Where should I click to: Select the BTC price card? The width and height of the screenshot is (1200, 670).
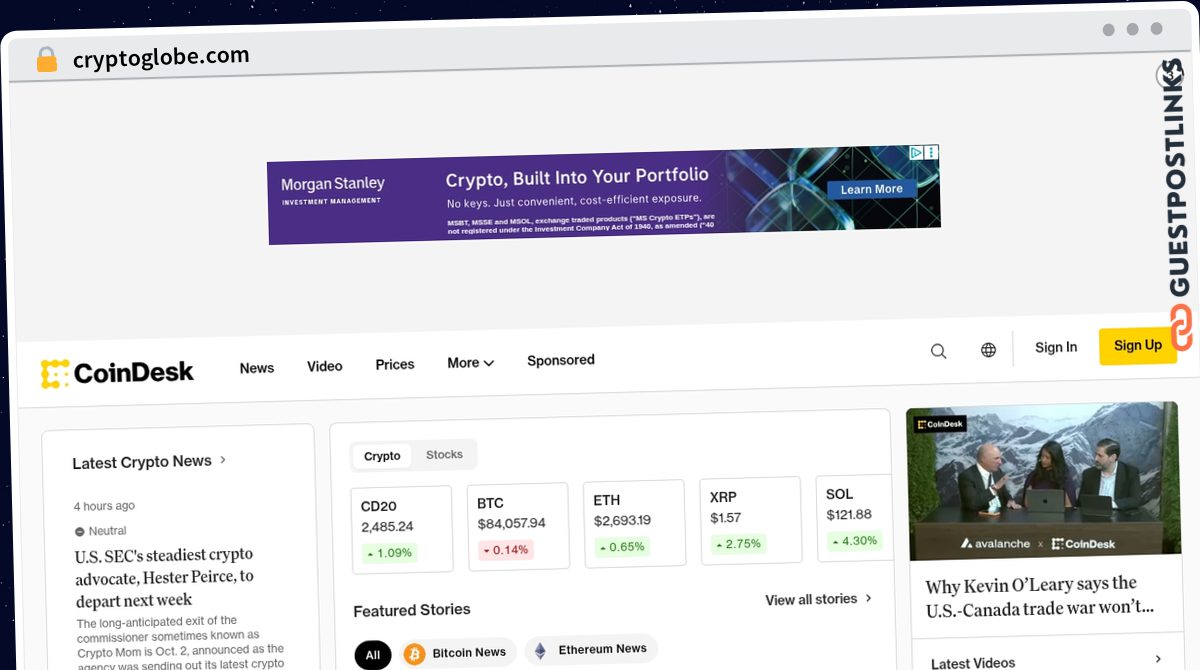coord(518,526)
